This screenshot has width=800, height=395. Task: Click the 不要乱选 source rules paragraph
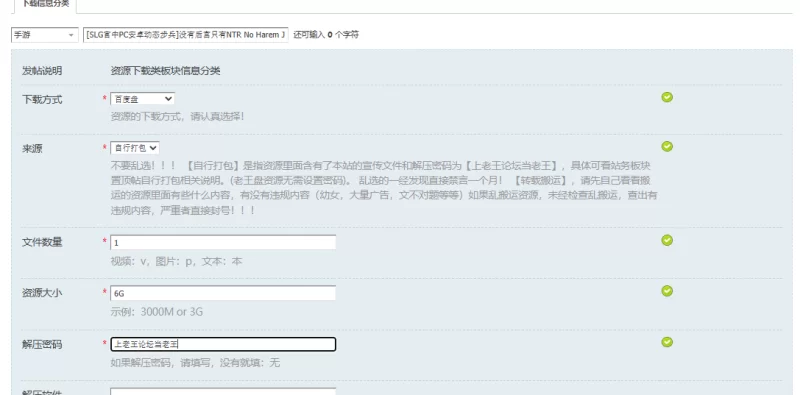click(x=384, y=188)
